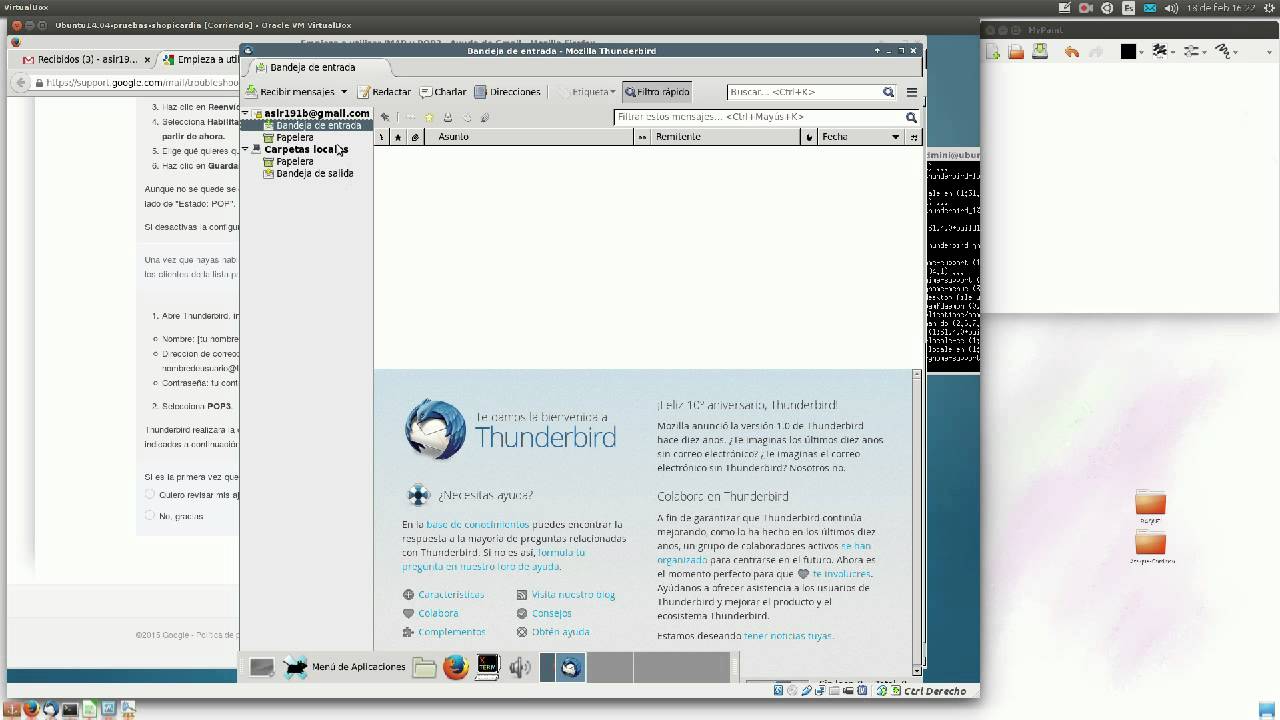The image size is (1280, 720).
Task: Click open file icon in MyPaint
Action: (x=1016, y=51)
